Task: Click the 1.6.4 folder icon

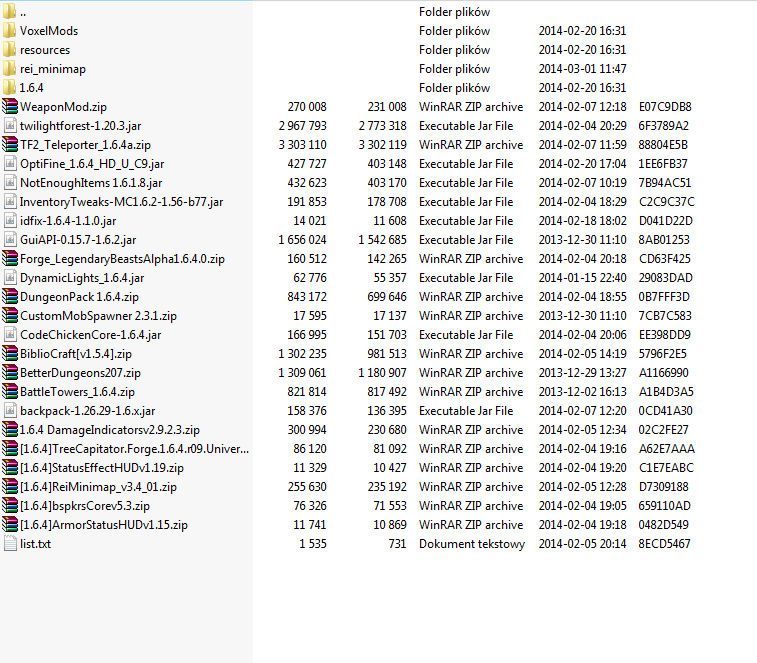Action: point(9,87)
